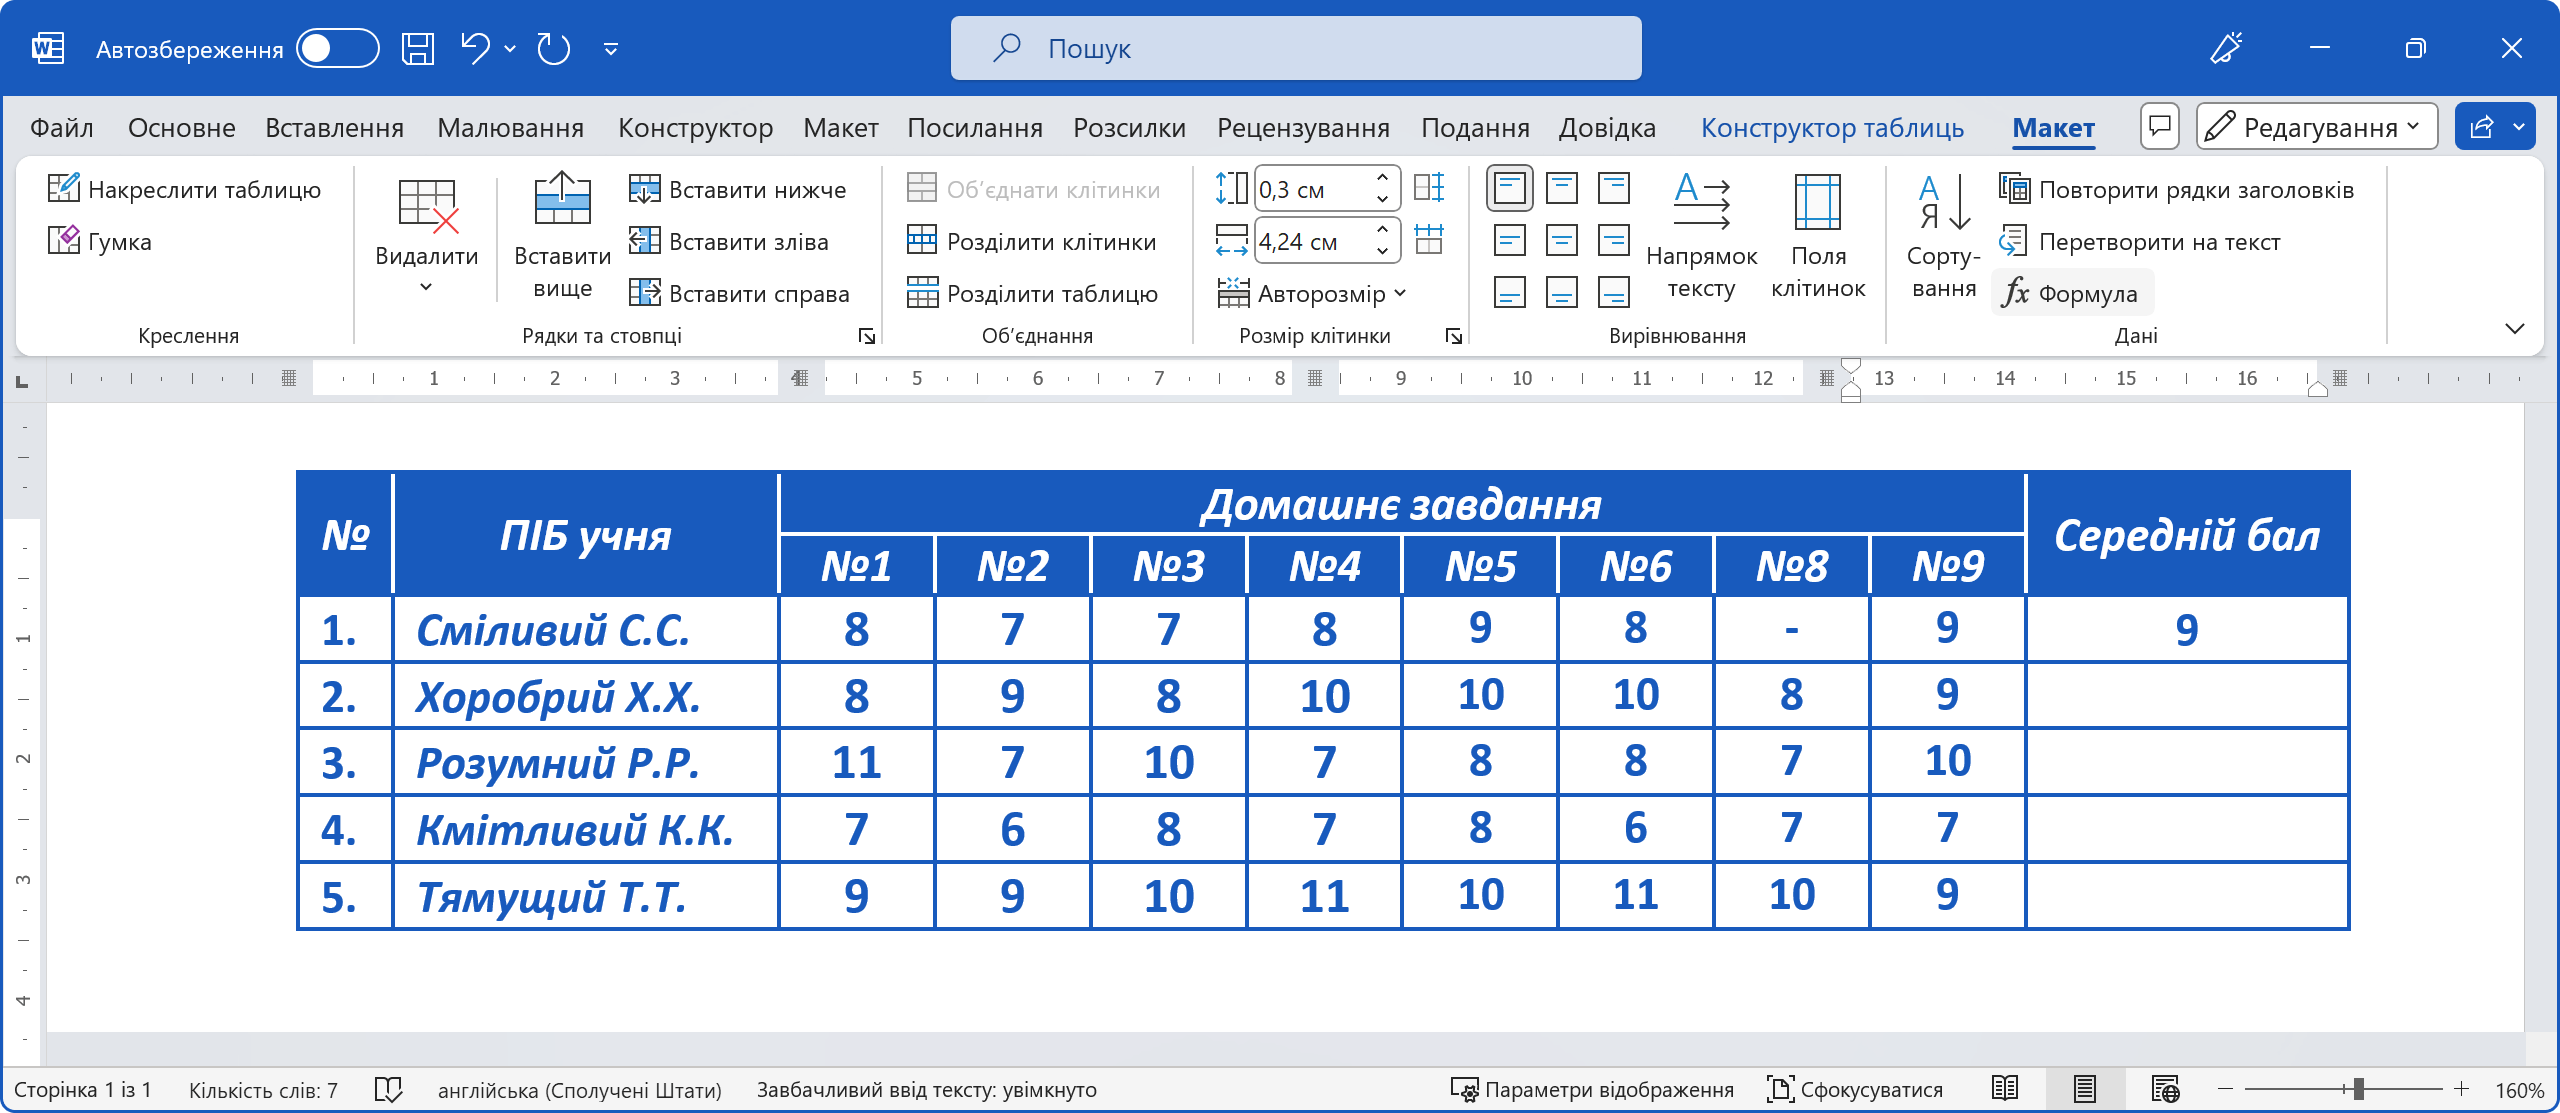Switch to Read Mode view in status bar
The width and height of the screenshot is (2560, 1113).
[2004, 1089]
